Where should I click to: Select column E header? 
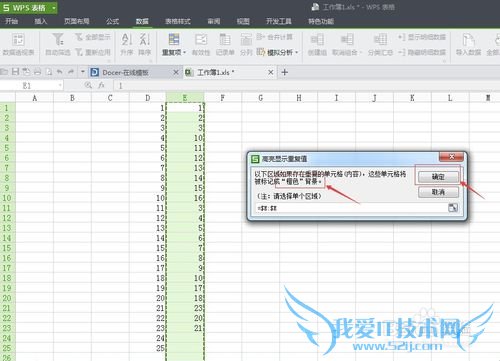click(185, 98)
